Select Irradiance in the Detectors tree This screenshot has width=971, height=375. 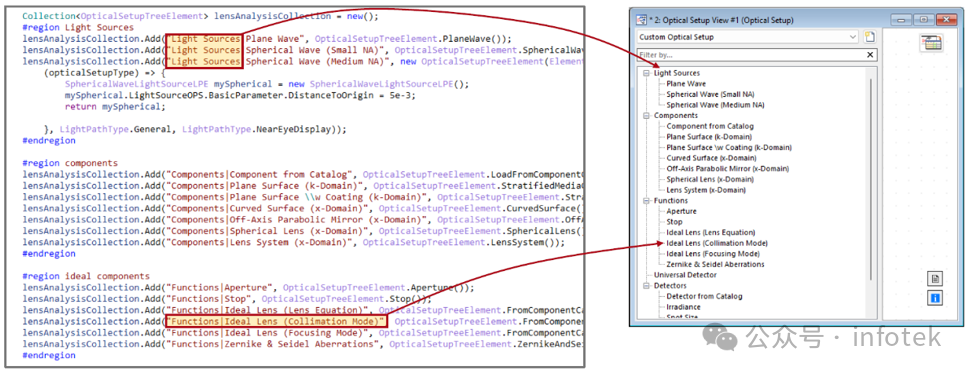(683, 307)
